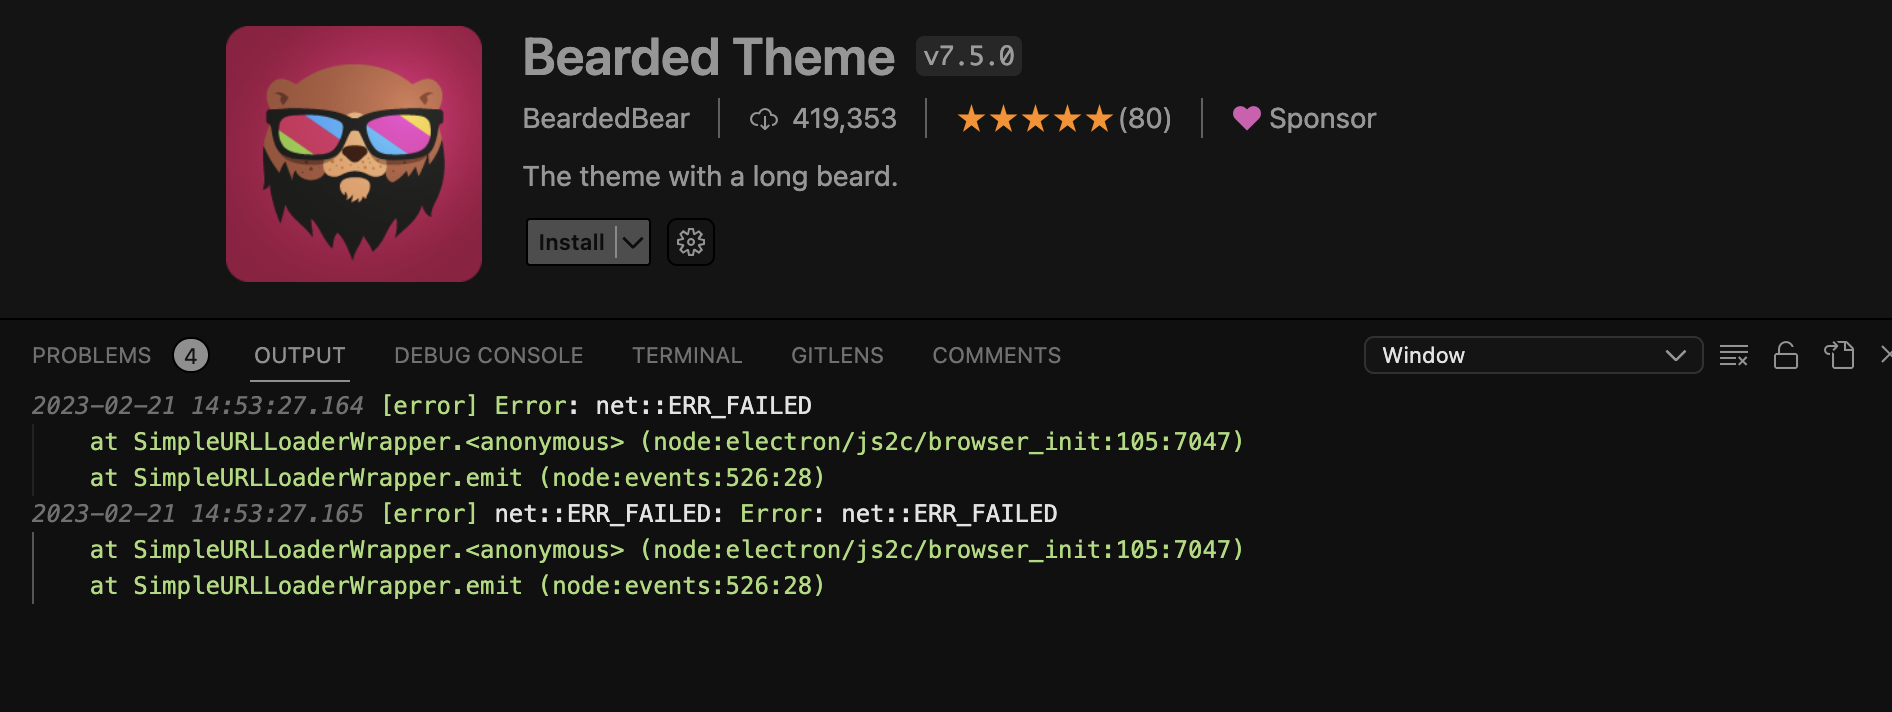Open the DEBUG CONSOLE tab
Viewport: 1892px width, 712px height.
click(x=488, y=355)
